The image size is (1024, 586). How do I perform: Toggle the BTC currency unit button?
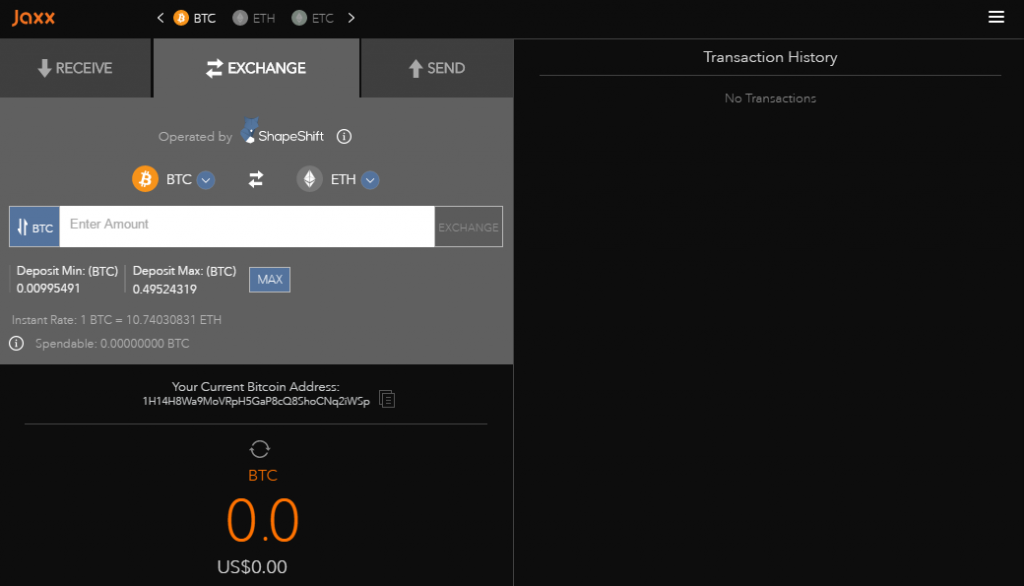(x=35, y=227)
